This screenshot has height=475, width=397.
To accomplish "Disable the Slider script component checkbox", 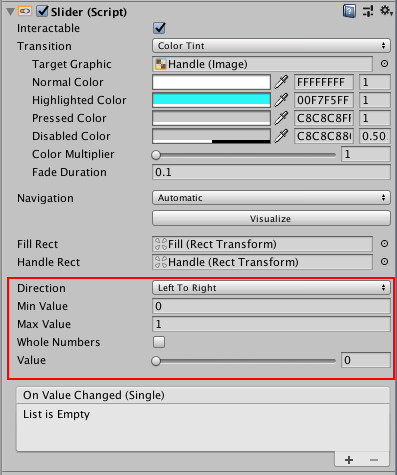I will 42,11.
